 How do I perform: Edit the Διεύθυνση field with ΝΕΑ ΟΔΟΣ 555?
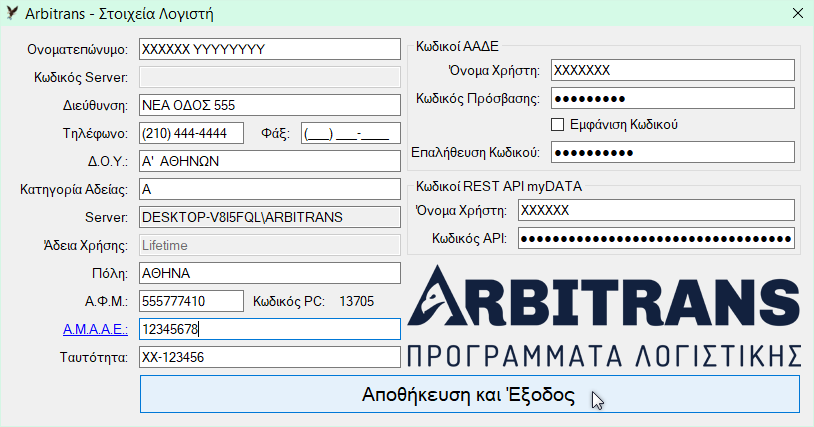(x=269, y=105)
